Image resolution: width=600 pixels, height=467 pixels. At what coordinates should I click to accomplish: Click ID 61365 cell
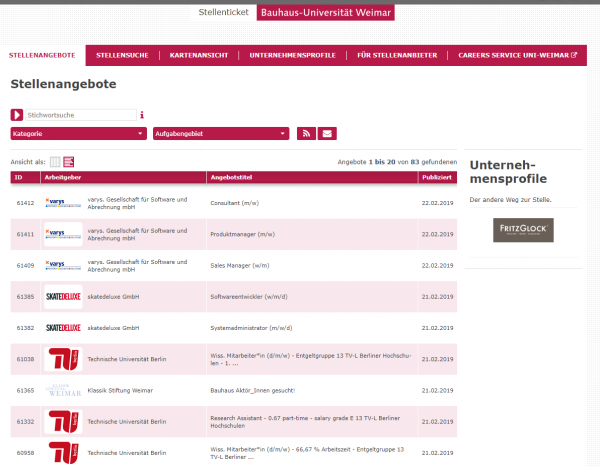tap(25, 390)
